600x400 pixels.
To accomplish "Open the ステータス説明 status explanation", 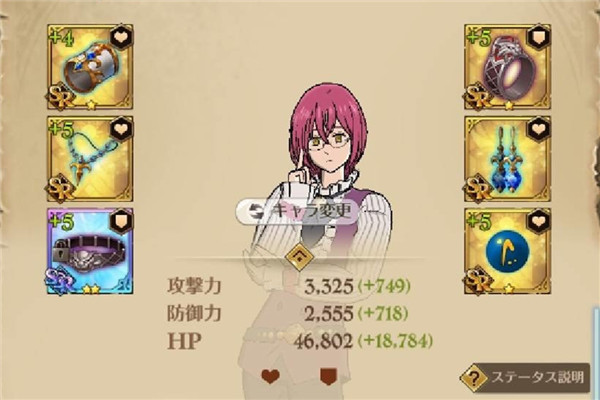I will [x=525, y=378].
